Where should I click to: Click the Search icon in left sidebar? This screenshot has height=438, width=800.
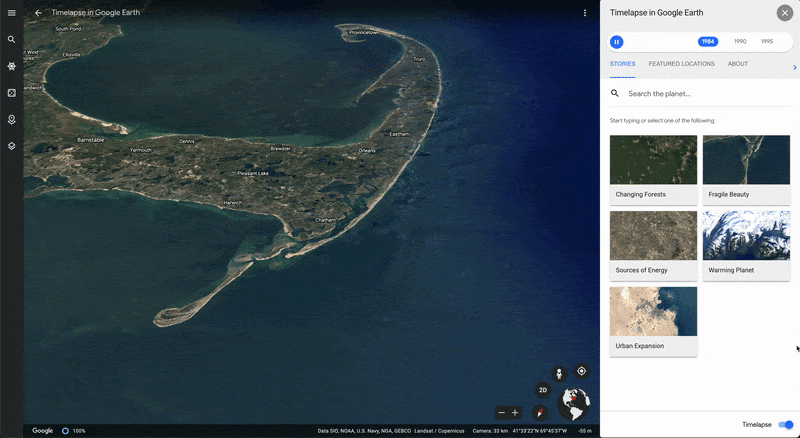12,40
